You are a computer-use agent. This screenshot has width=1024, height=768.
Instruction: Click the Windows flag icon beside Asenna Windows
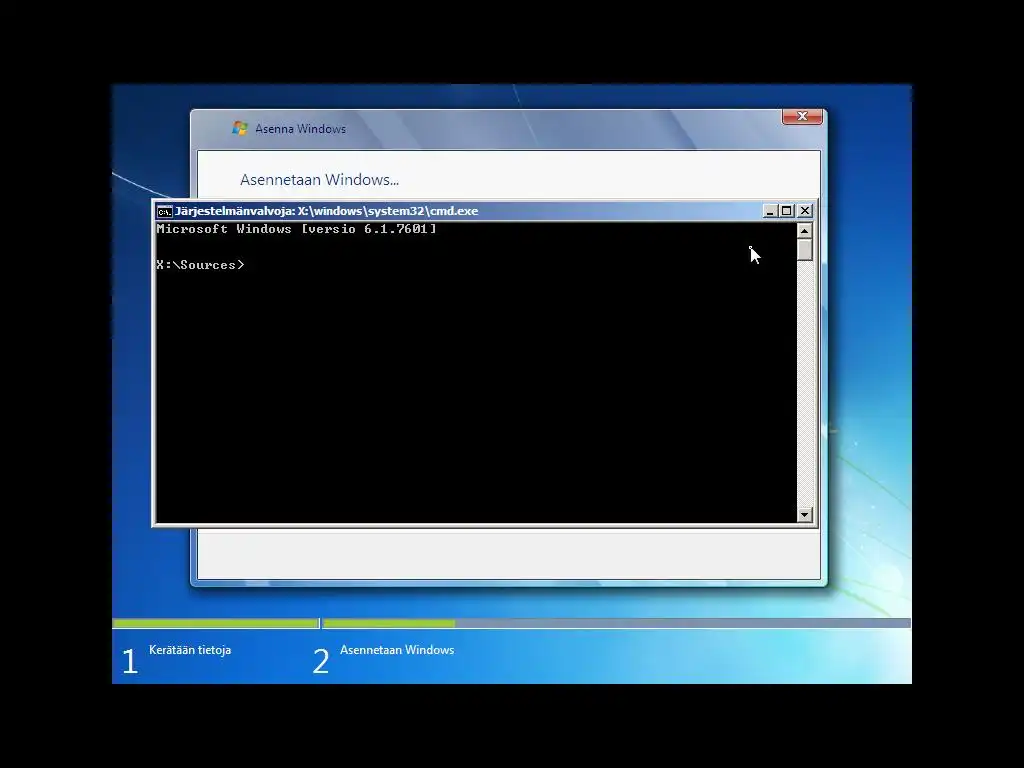240,128
